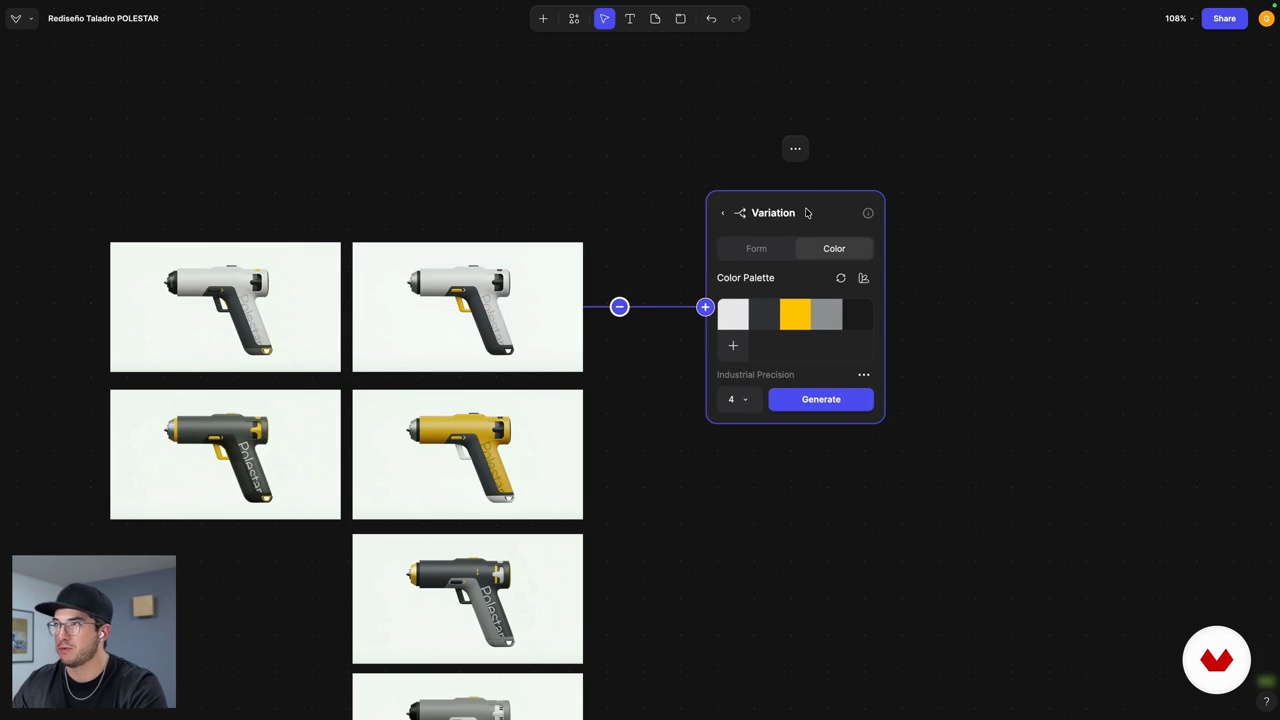Redo the last action
1280x720 pixels.
tap(737, 18)
